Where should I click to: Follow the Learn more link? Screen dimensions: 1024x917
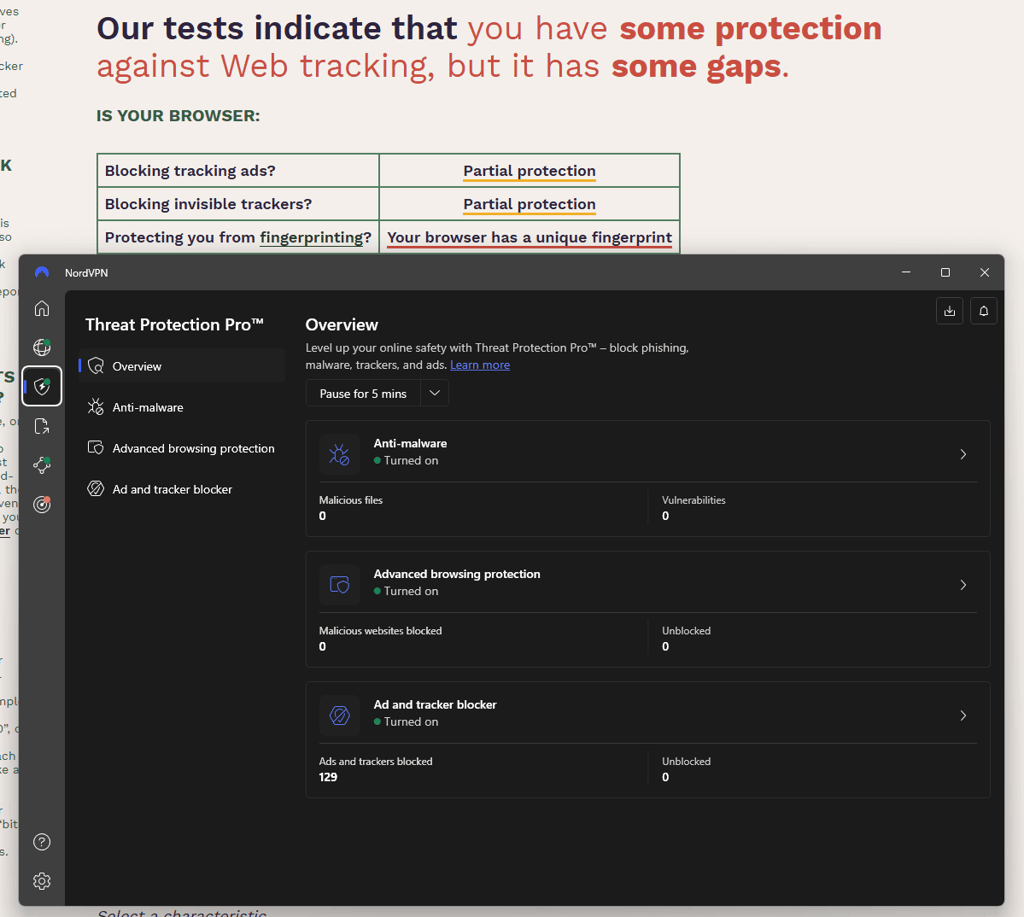(x=480, y=365)
